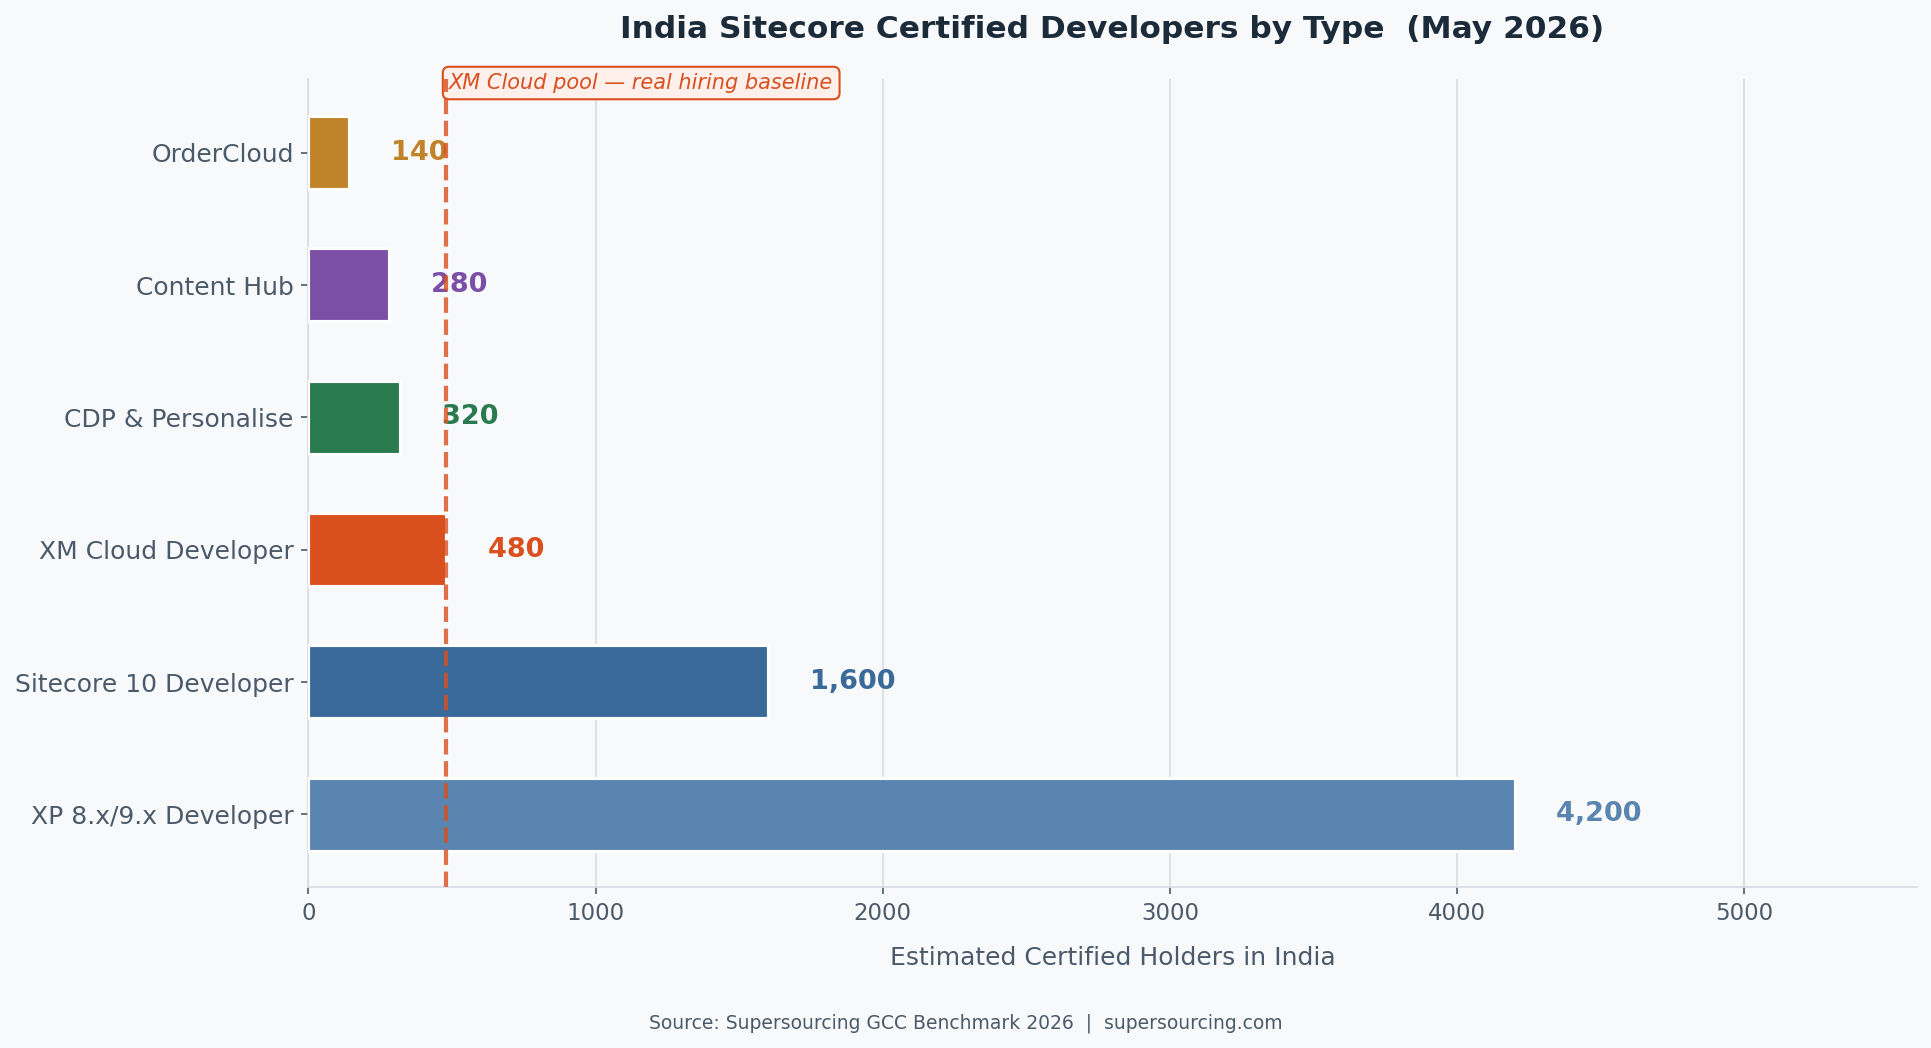The width and height of the screenshot is (1931, 1048).
Task: Click the value label 140
Action: tap(419, 152)
